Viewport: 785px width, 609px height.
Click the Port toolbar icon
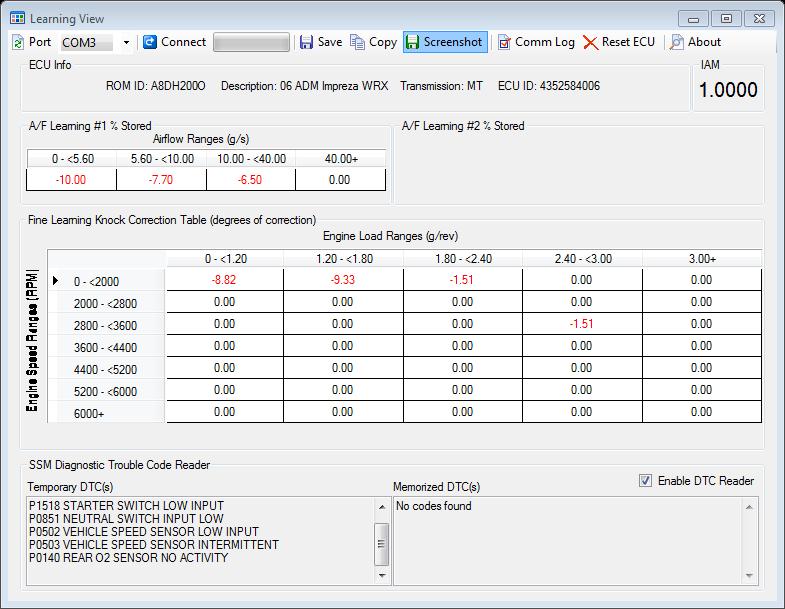pos(19,42)
